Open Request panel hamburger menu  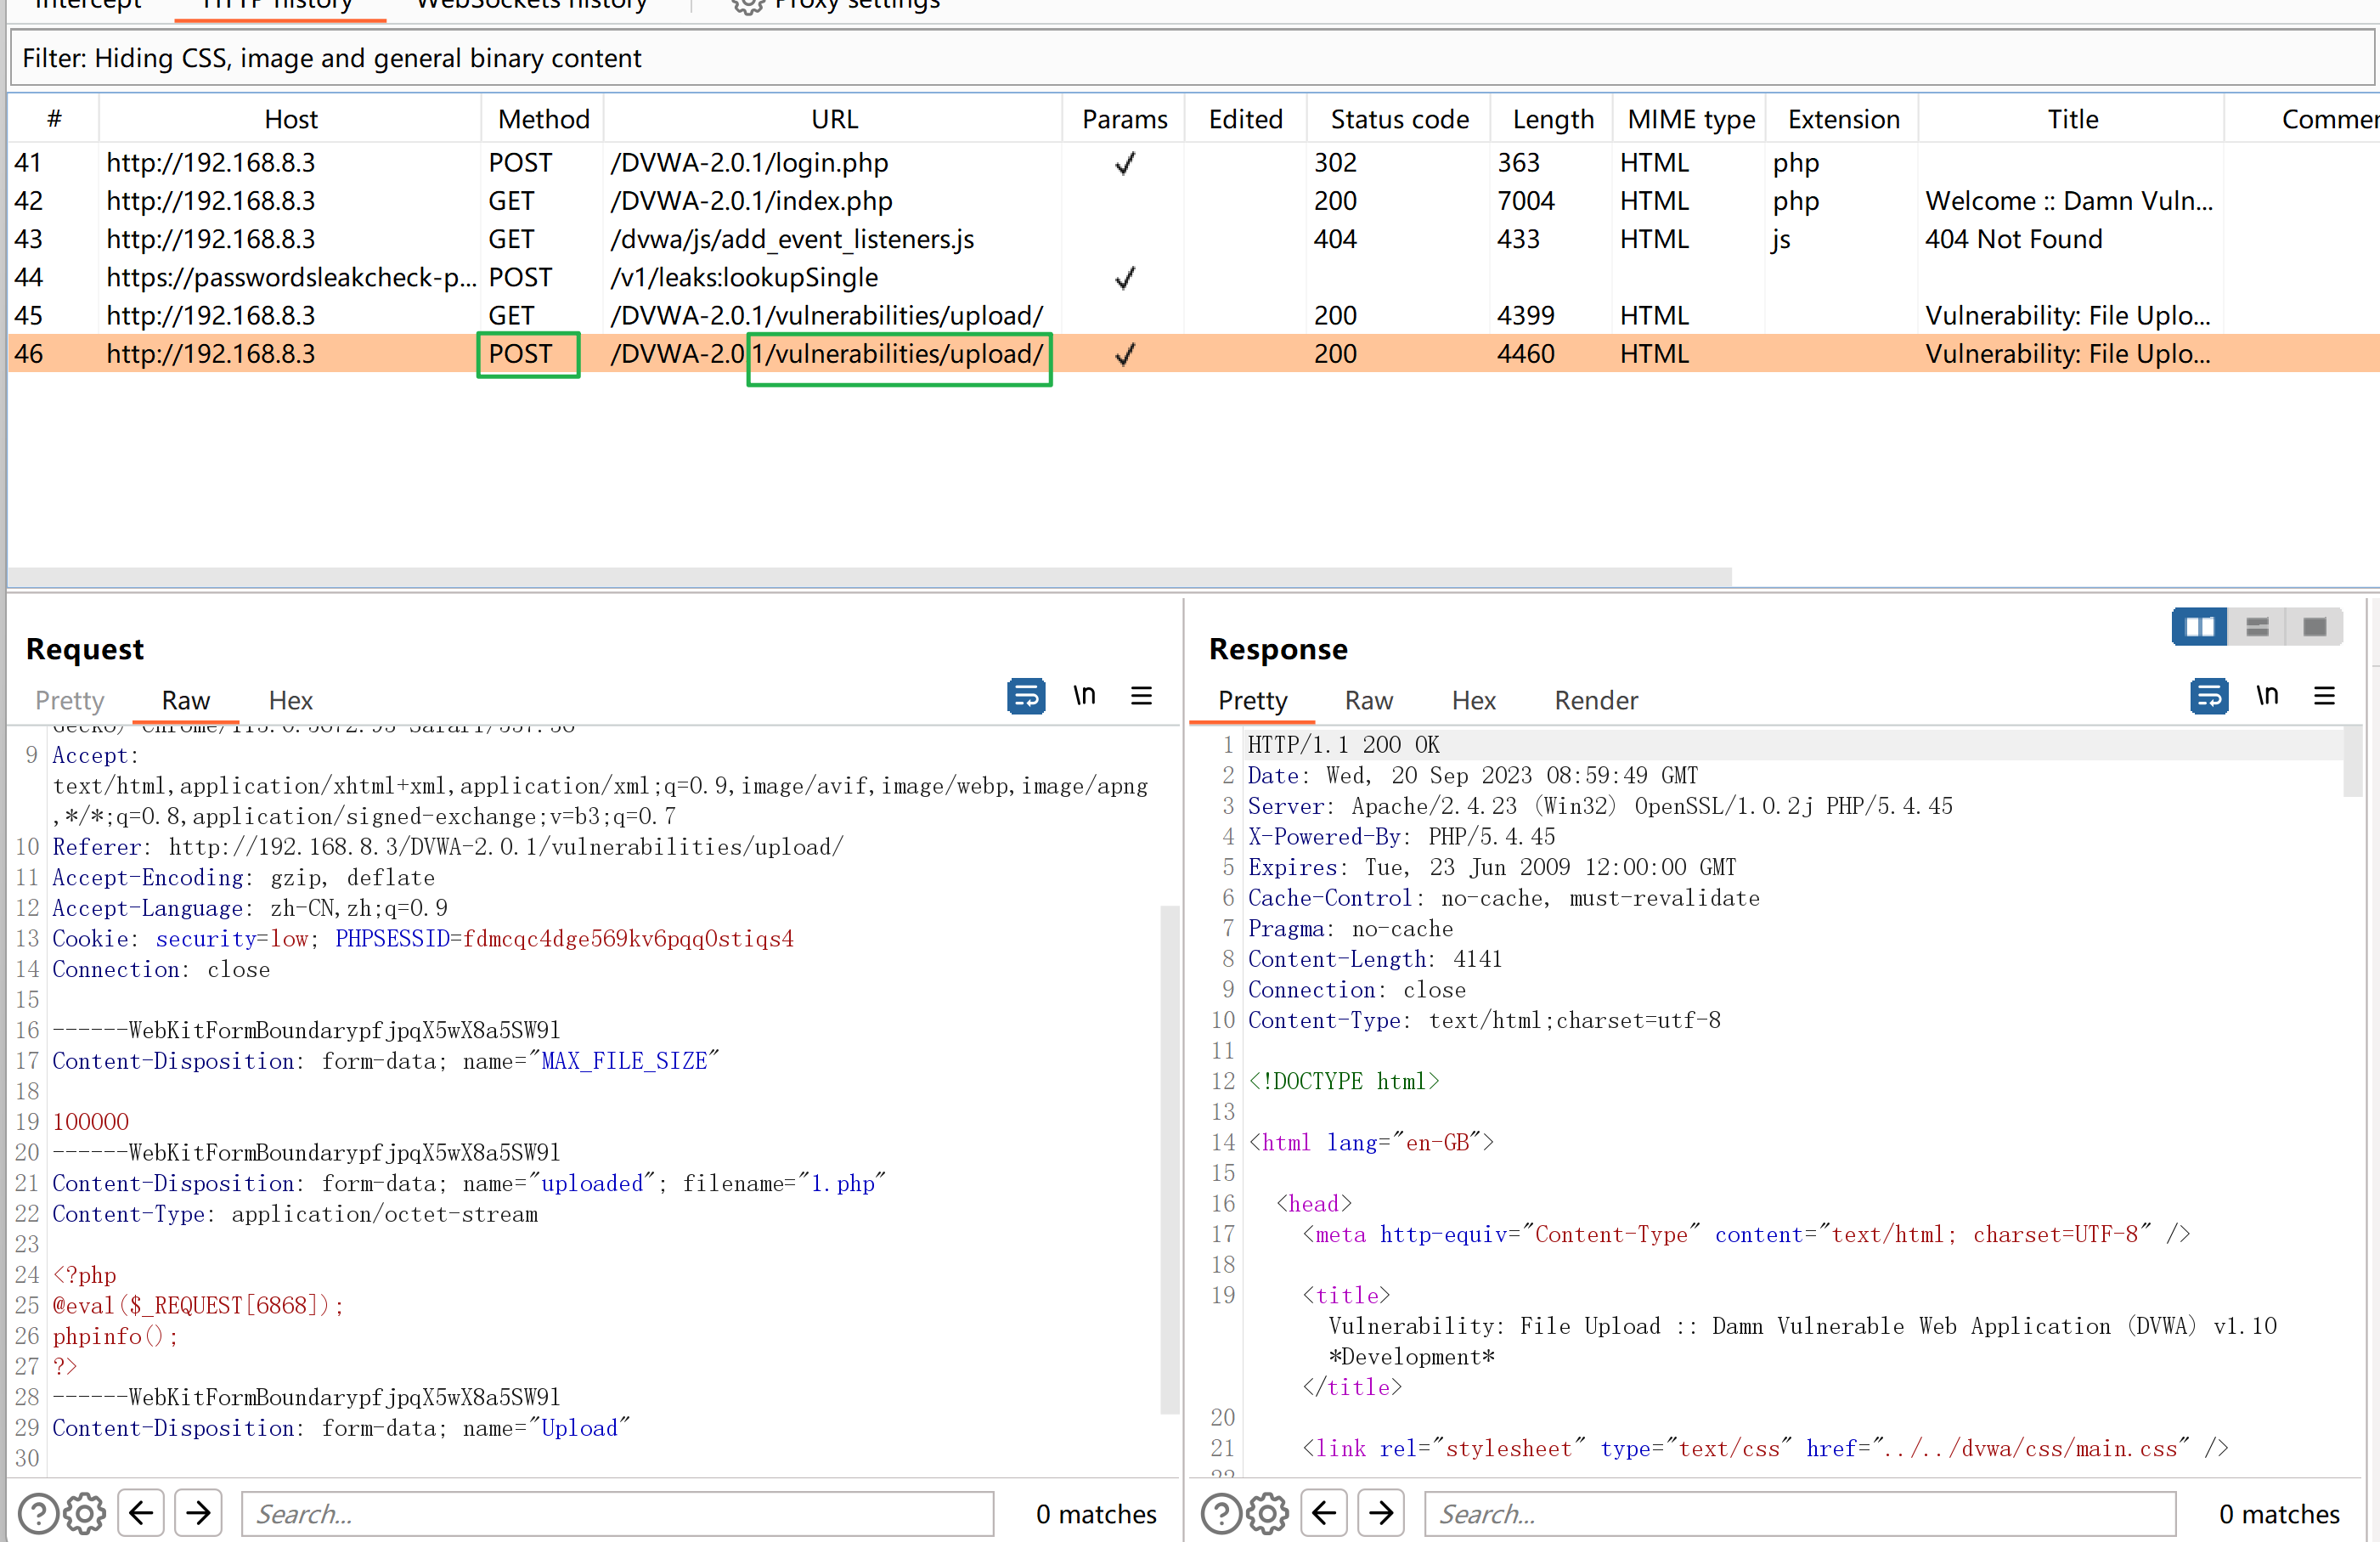[x=1141, y=696]
